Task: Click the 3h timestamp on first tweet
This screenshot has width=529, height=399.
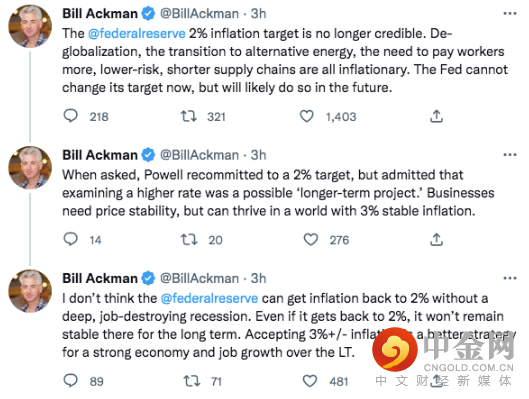Action: tap(258, 13)
